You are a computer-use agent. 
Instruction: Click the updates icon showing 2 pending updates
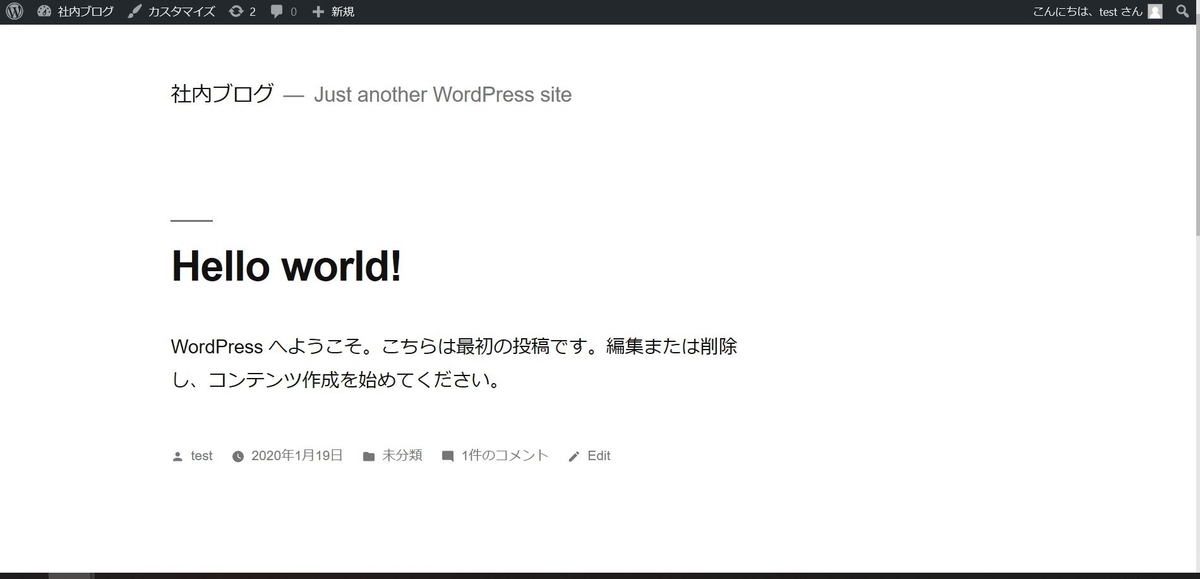pyautogui.click(x=242, y=11)
